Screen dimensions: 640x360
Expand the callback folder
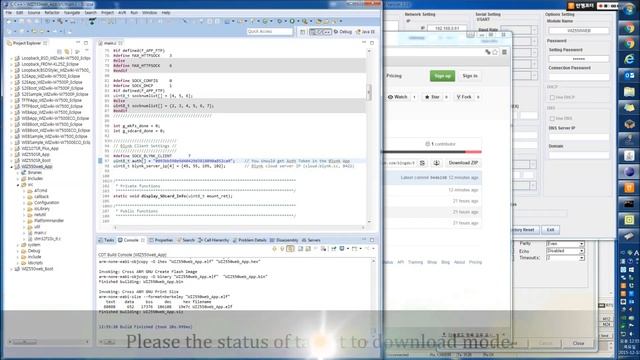click(24, 197)
